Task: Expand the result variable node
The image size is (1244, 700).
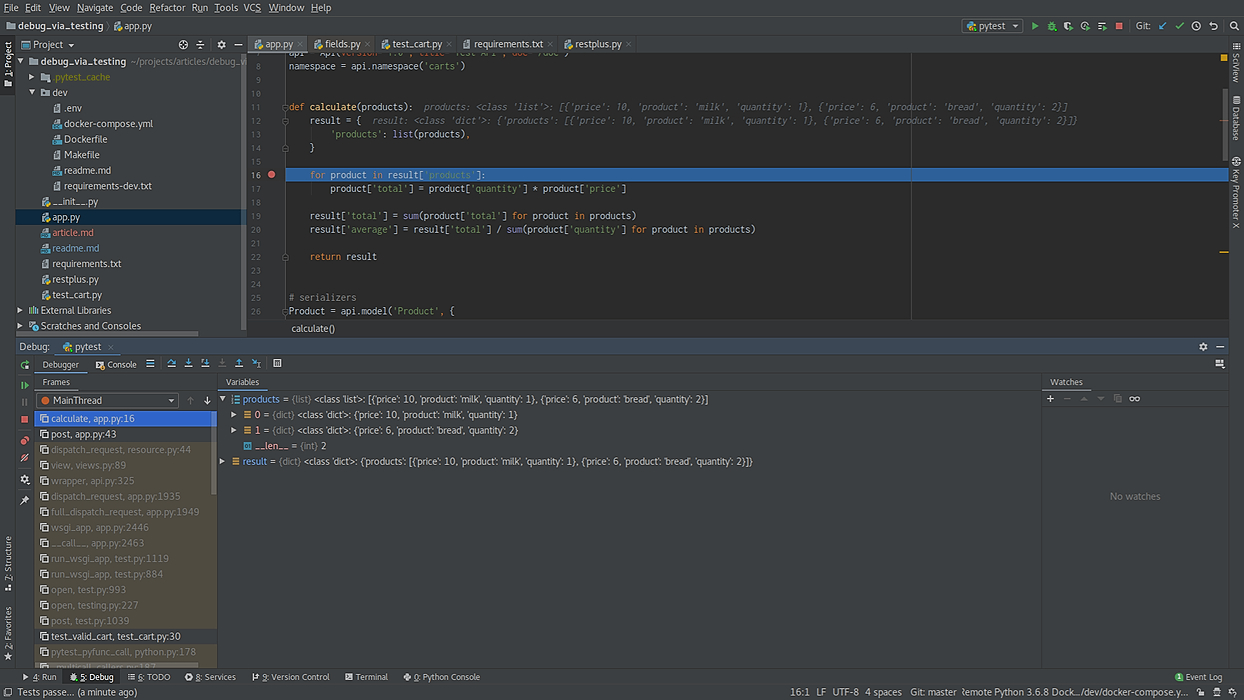Action: click(x=223, y=461)
